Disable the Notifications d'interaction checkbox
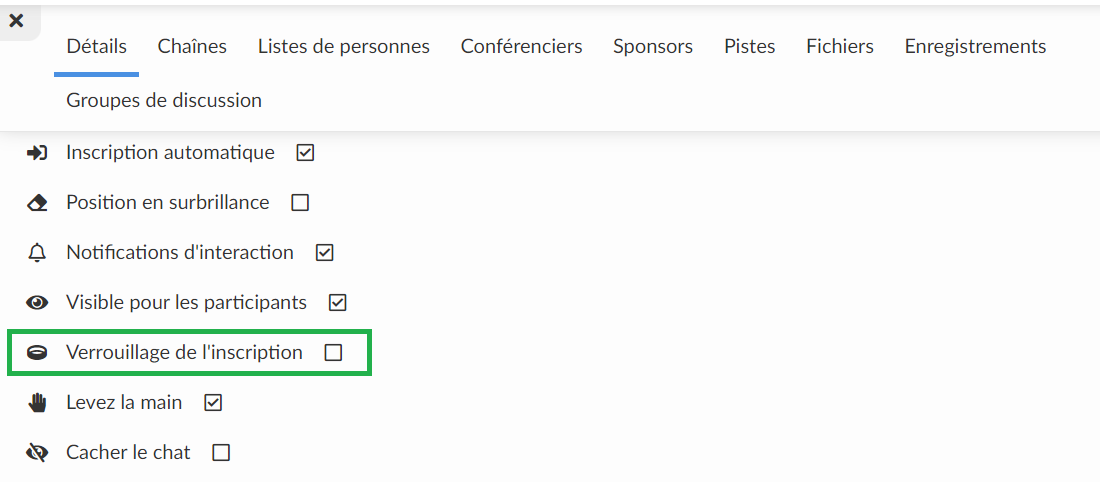Viewport: 1100px width, 482px height. point(324,253)
